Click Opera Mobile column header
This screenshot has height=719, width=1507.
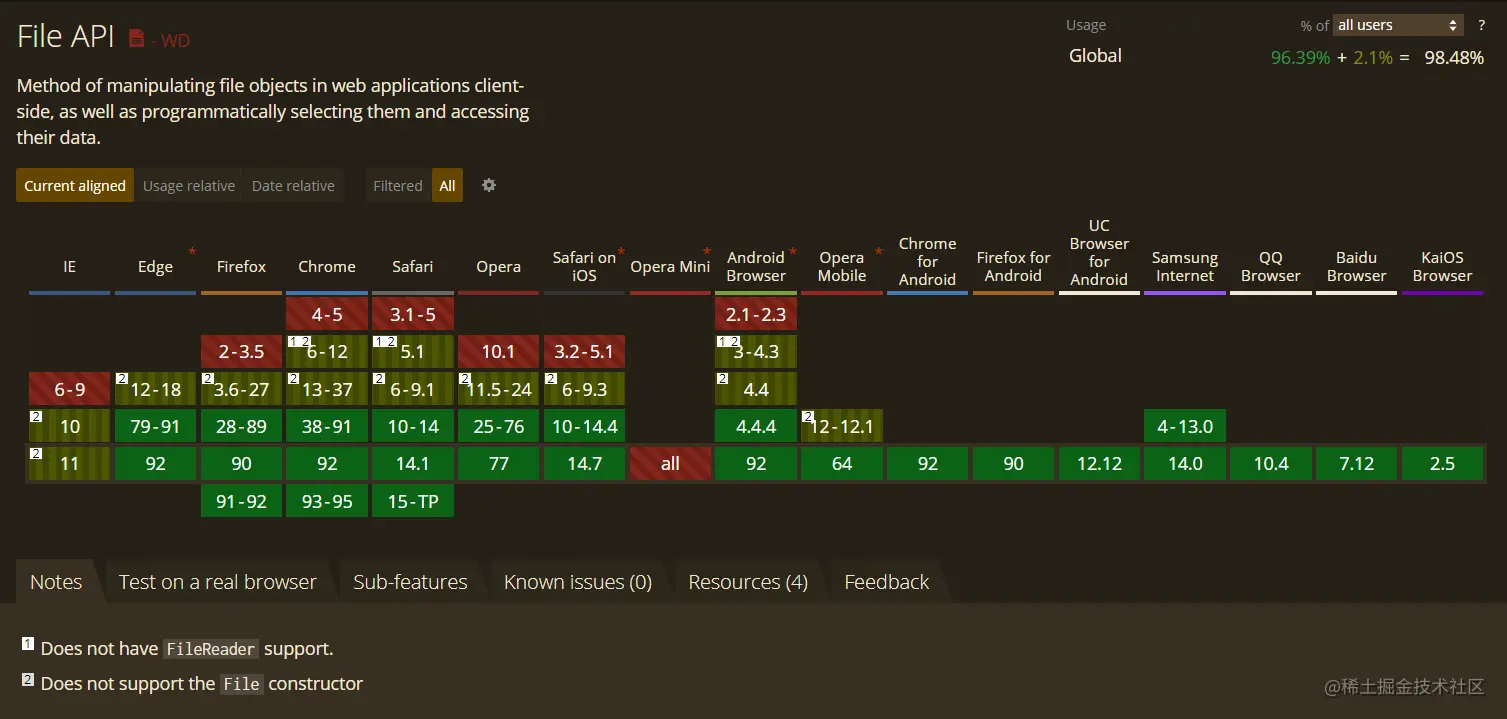pos(842,267)
